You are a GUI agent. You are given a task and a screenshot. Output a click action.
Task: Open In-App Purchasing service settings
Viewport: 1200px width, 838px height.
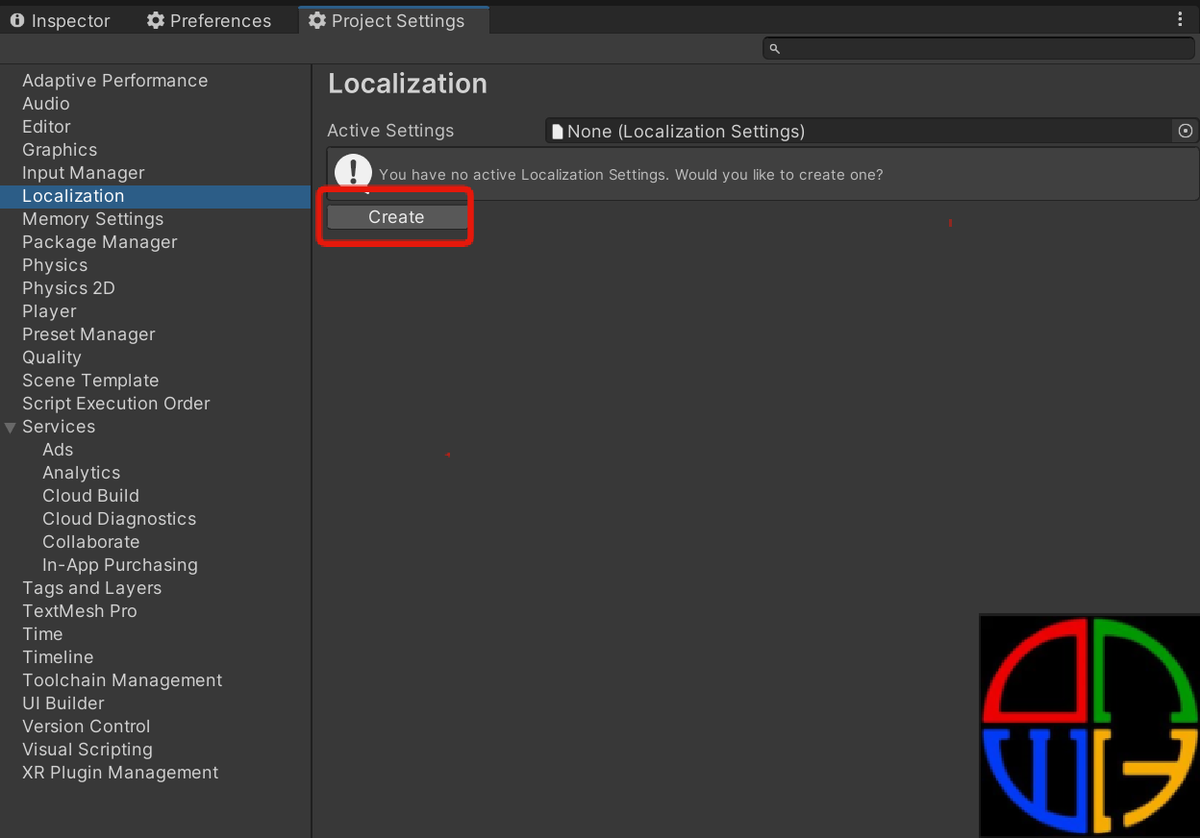120,565
